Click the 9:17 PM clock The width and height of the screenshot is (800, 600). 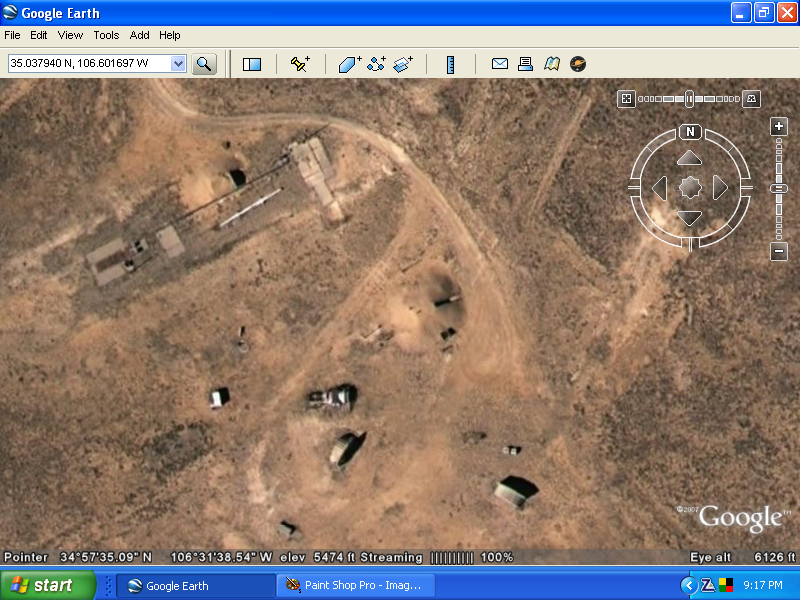[763, 585]
